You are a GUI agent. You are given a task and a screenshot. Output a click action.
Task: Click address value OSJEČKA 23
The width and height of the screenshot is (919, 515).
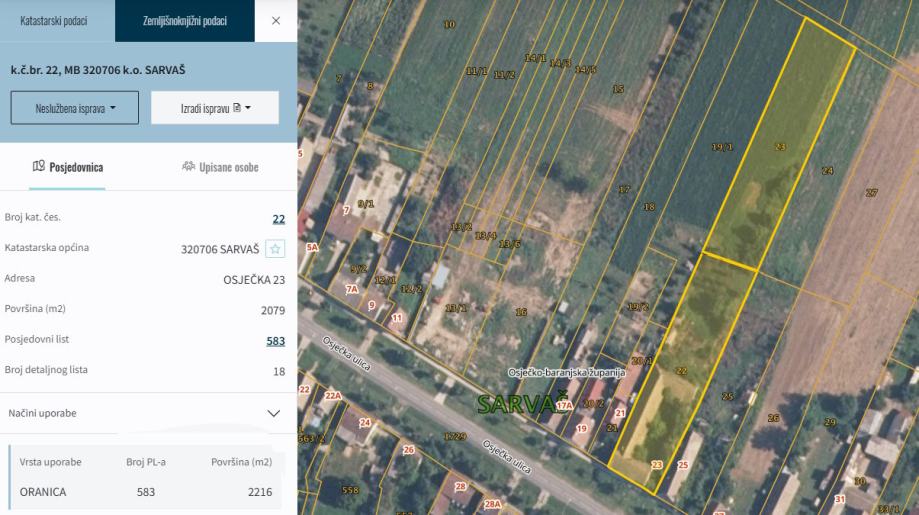(x=254, y=280)
